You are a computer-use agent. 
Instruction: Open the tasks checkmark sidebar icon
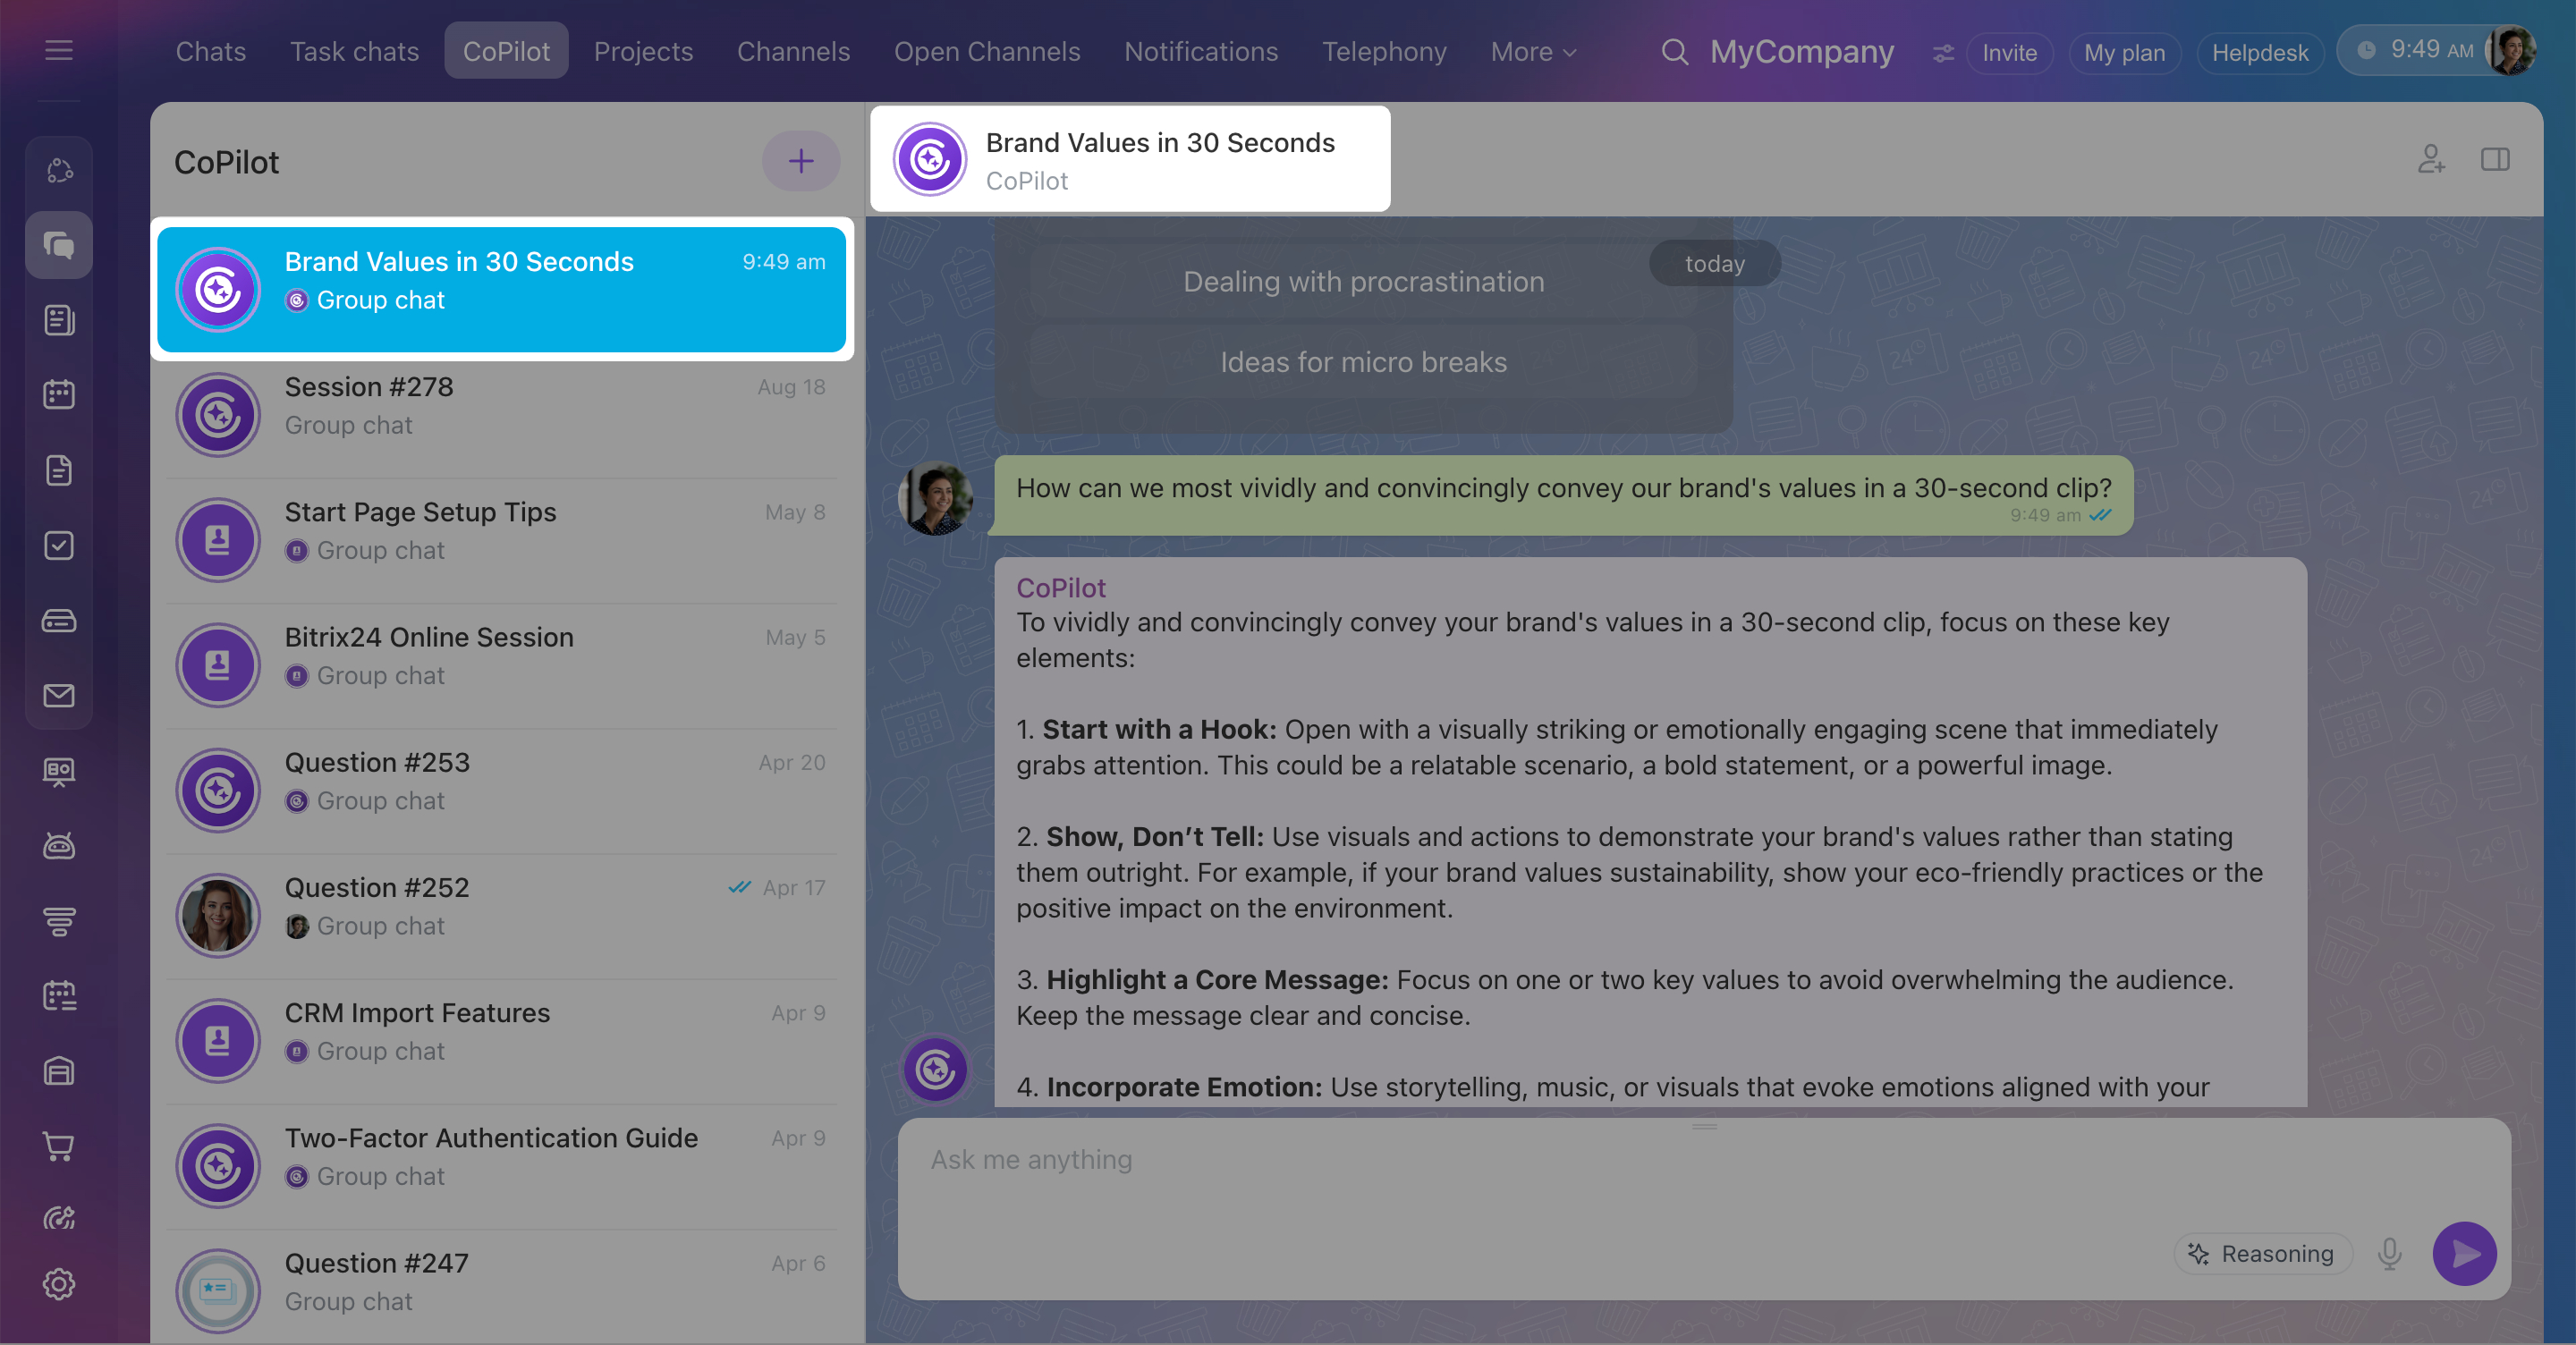pyautogui.click(x=59, y=545)
